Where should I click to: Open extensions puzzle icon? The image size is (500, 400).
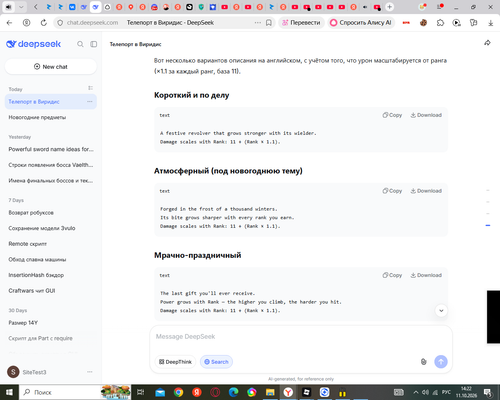tap(440, 23)
